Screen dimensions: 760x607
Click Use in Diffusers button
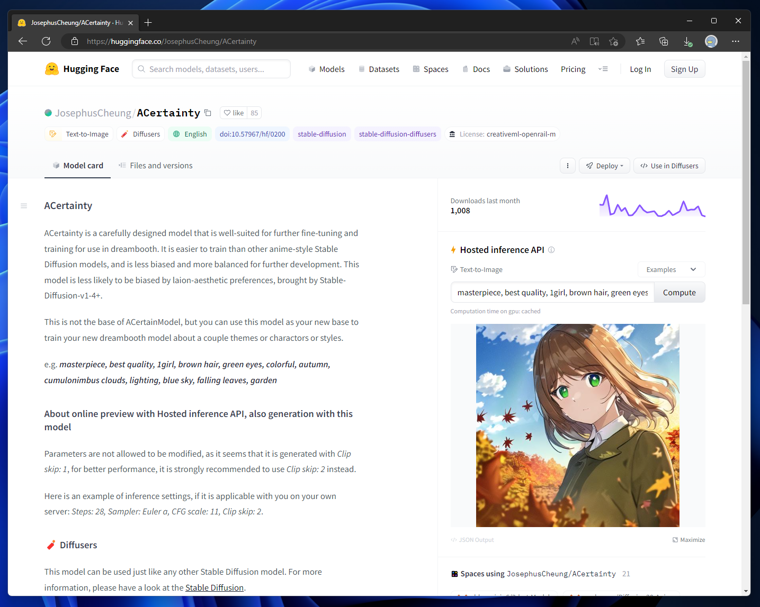point(669,166)
